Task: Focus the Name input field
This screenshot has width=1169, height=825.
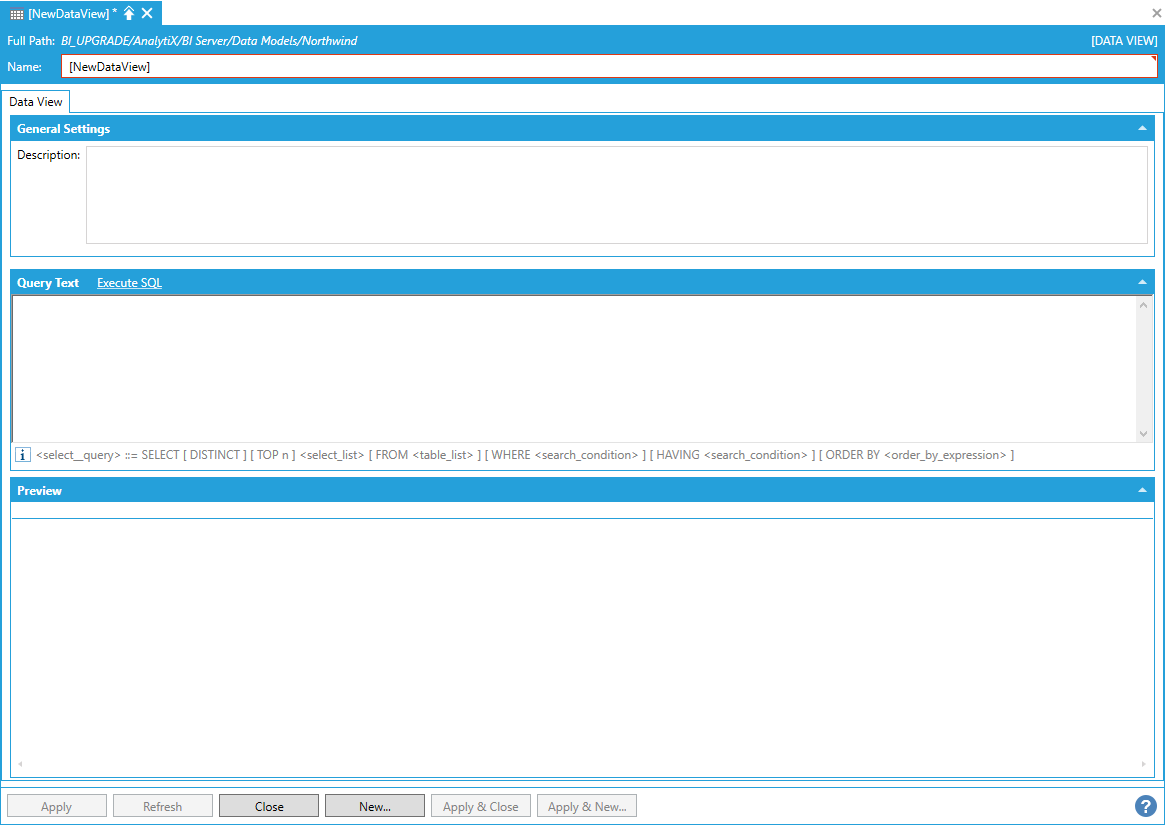Action: tap(608, 67)
